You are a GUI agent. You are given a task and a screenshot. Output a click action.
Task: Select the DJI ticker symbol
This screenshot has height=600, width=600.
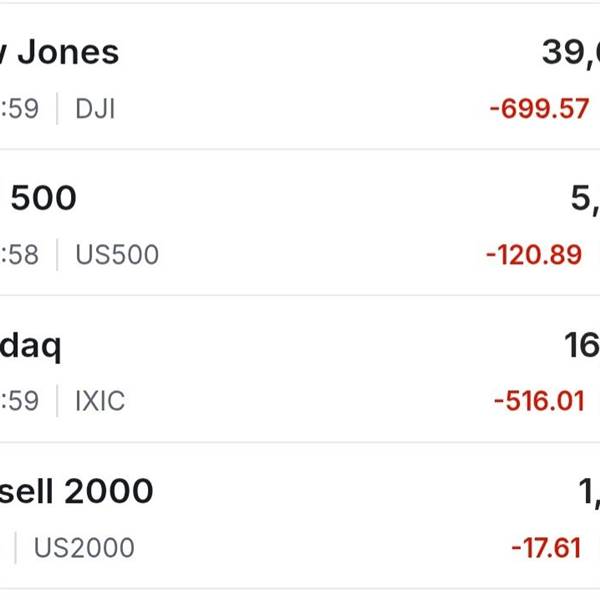click(x=95, y=109)
